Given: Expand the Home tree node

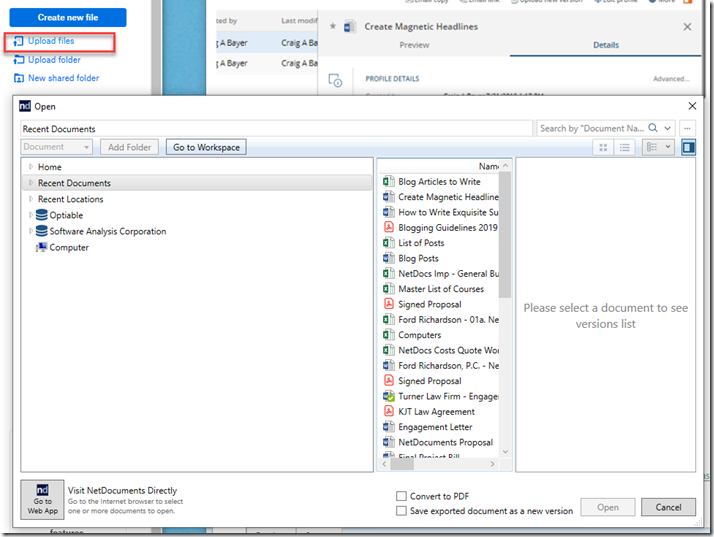Looking at the screenshot, I should pyautogui.click(x=31, y=167).
